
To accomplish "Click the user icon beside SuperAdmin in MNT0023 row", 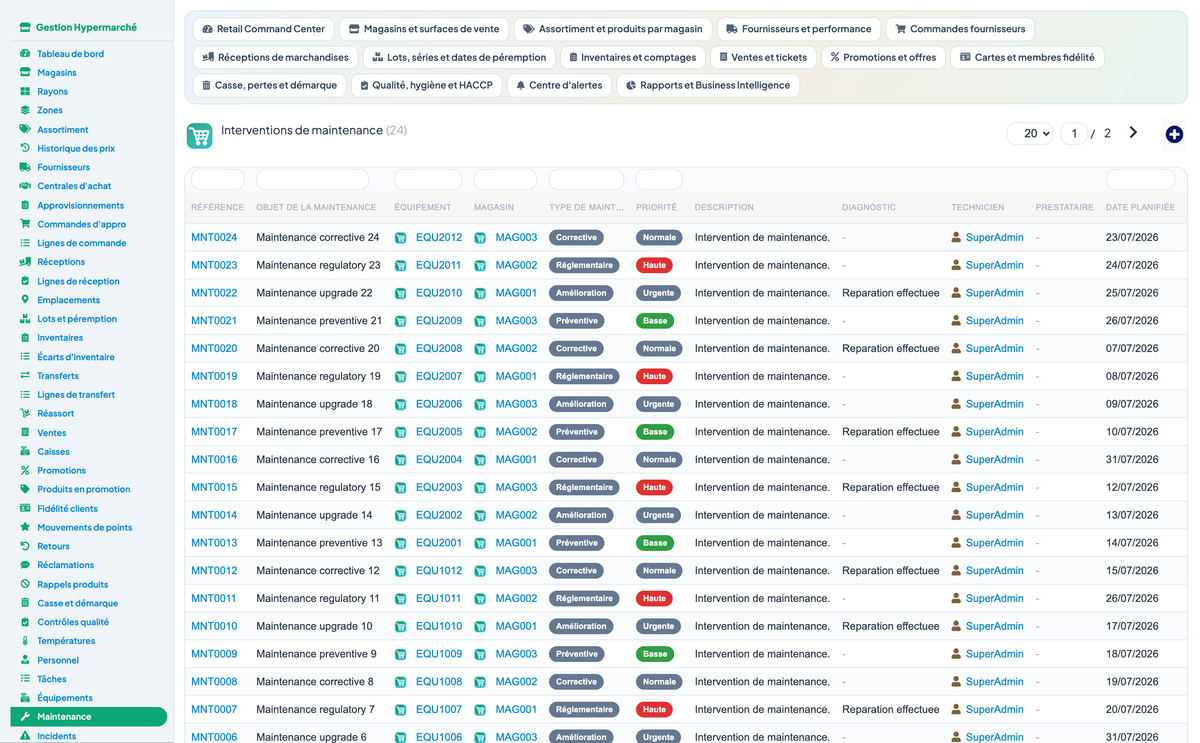I will point(956,265).
